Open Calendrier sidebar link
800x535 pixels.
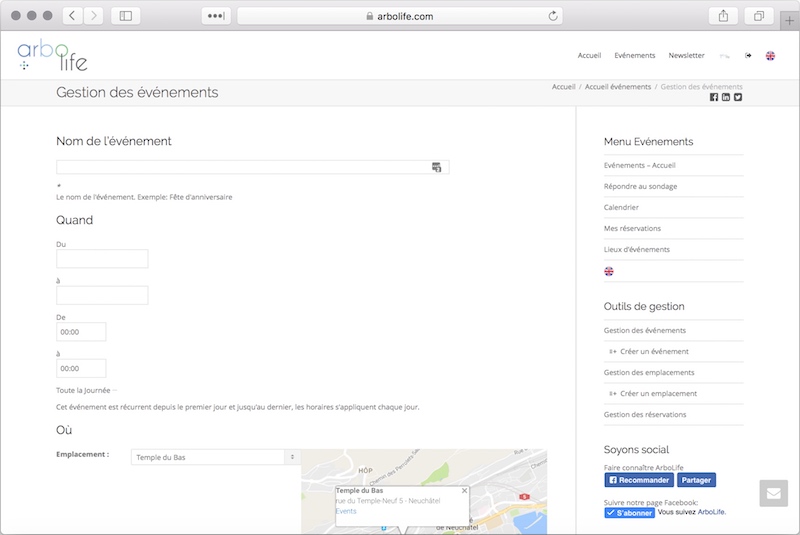point(621,207)
